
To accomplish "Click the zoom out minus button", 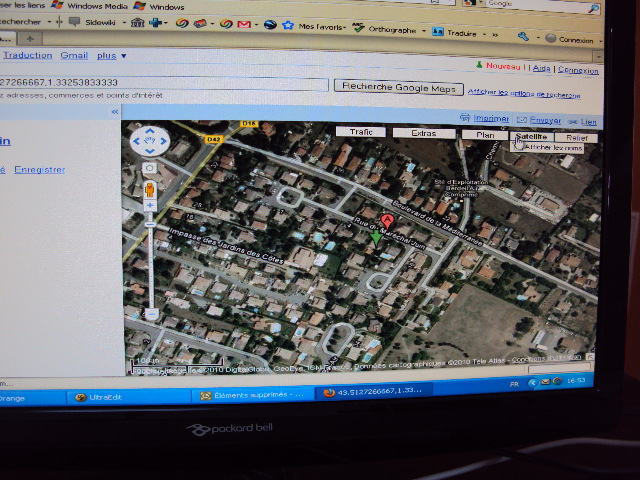I will 152,314.
